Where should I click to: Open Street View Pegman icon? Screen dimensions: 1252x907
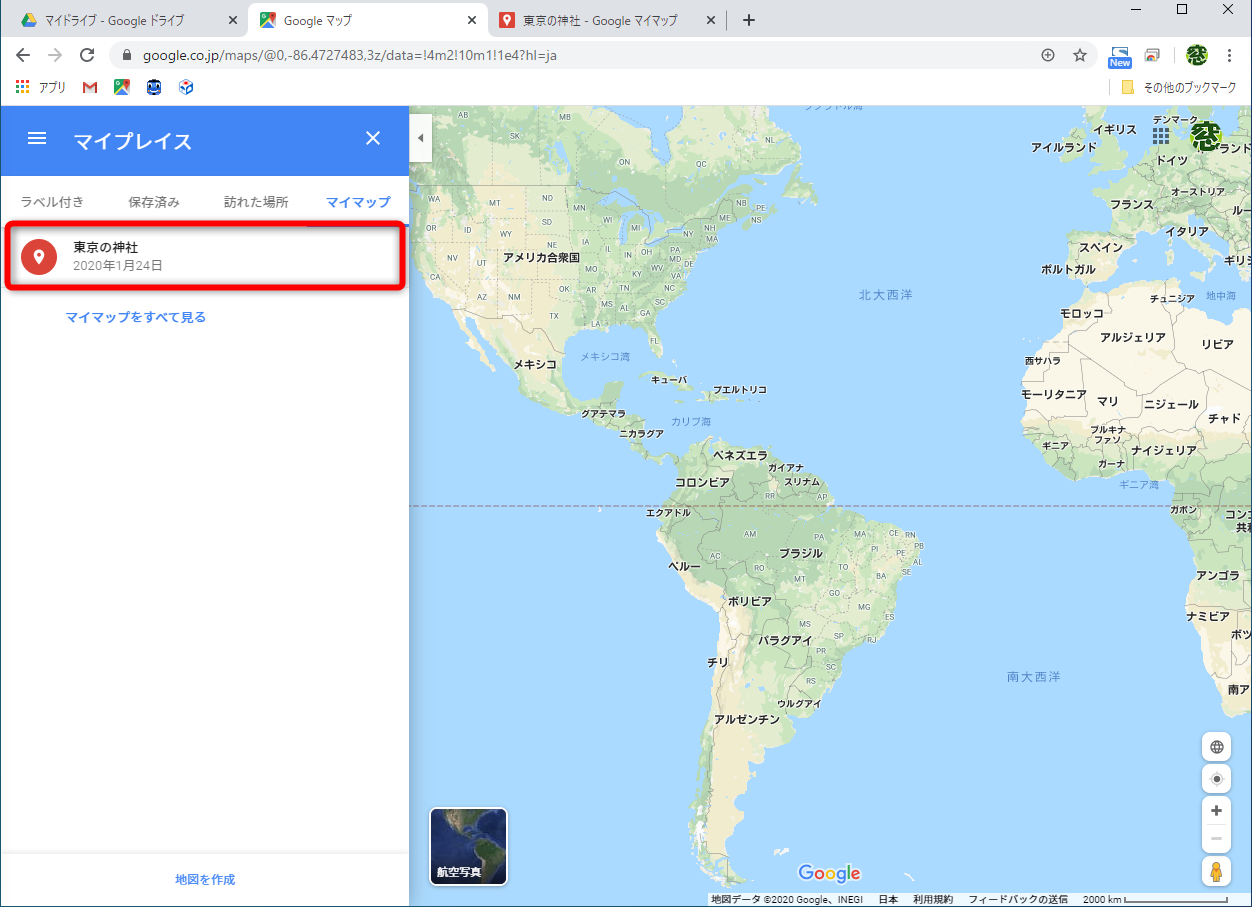click(1217, 872)
